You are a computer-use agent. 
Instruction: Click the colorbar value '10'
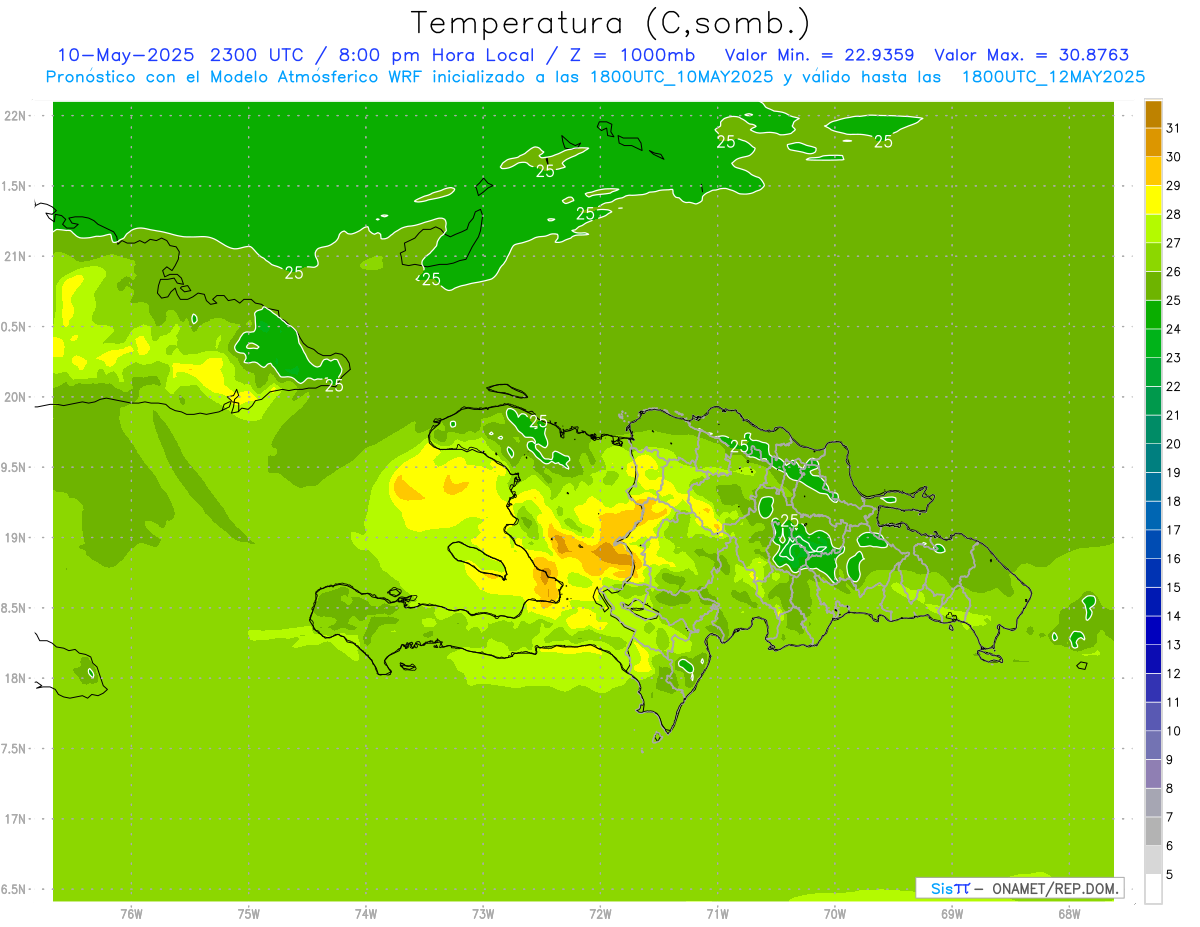(1173, 731)
